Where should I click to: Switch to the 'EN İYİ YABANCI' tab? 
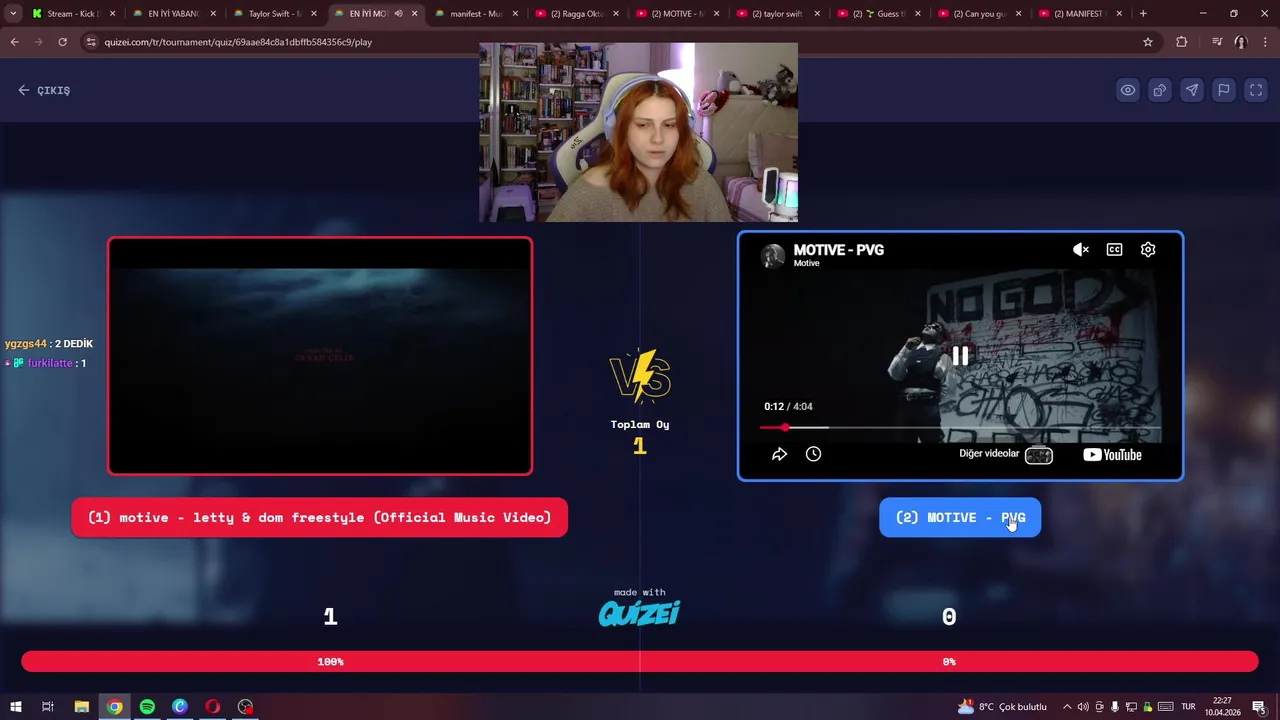(x=174, y=14)
